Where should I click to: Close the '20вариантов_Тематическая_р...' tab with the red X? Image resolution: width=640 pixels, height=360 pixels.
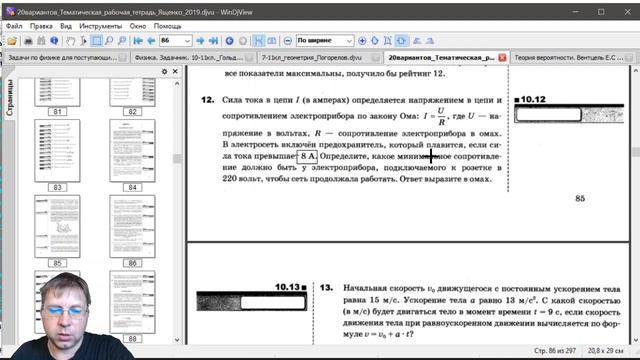tap(502, 58)
